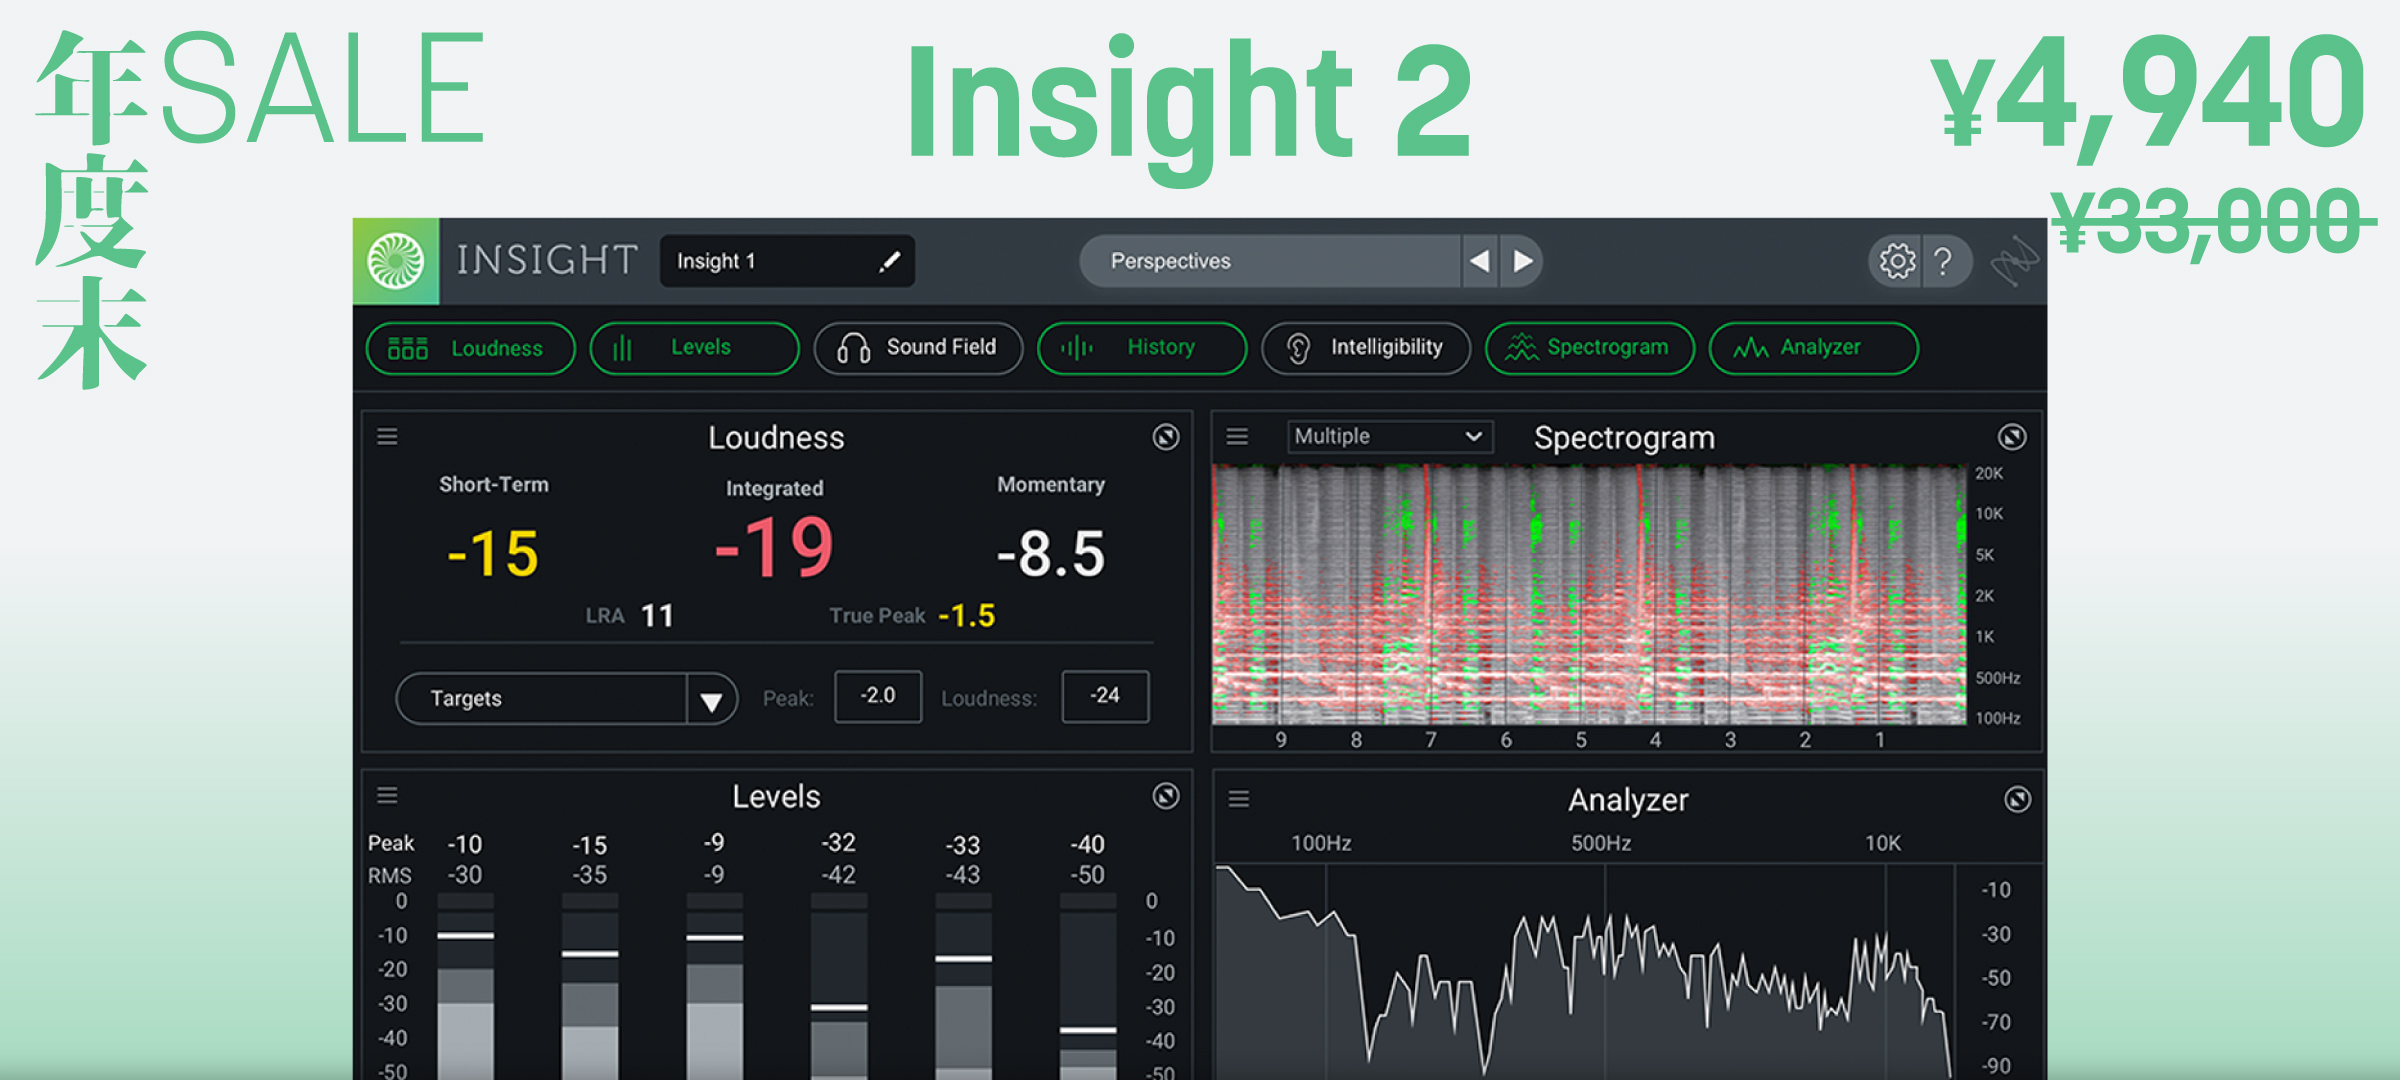Open the Multiple dropdown in the Spectrogram panel
Screen dimensions: 2400x1080
(x=1389, y=437)
